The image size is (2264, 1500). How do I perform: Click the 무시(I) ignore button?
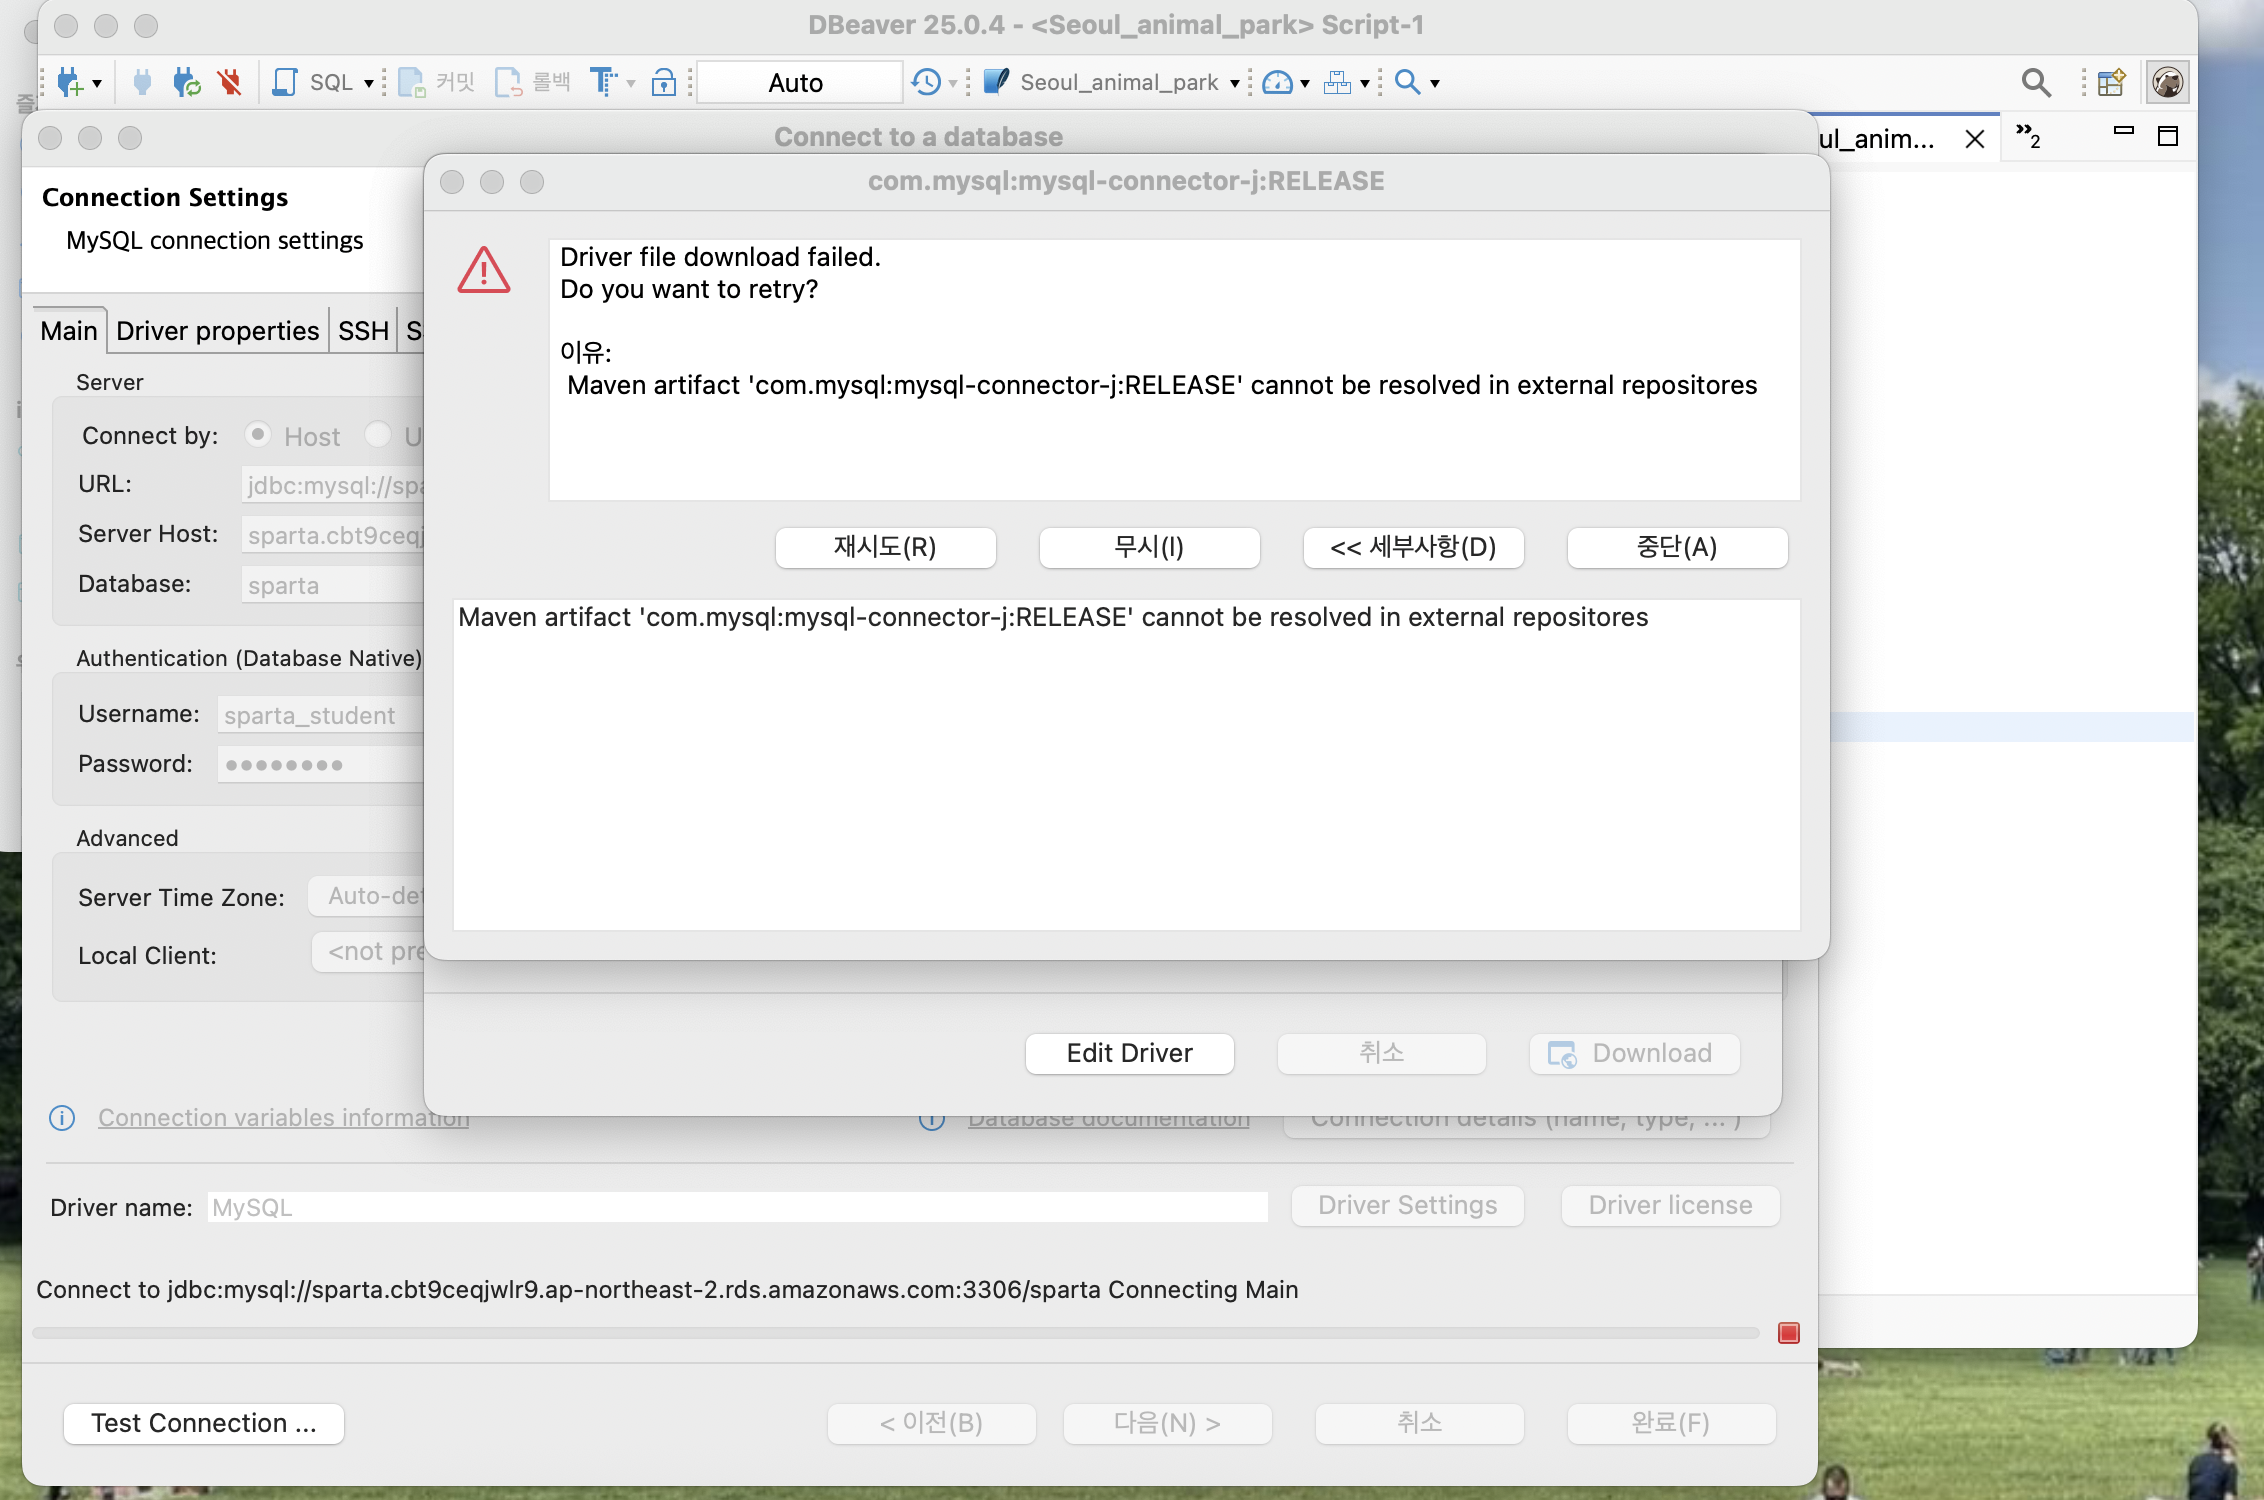click(1149, 548)
